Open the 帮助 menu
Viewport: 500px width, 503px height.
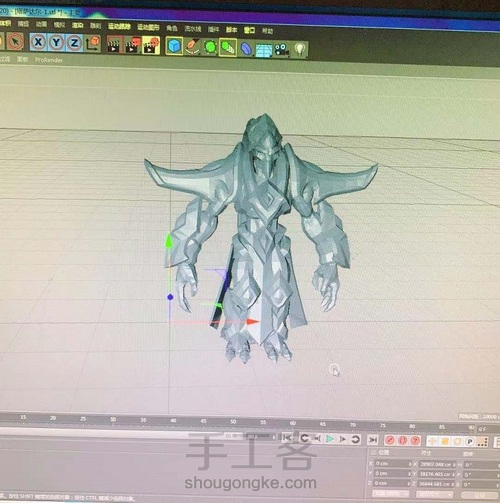[267, 31]
